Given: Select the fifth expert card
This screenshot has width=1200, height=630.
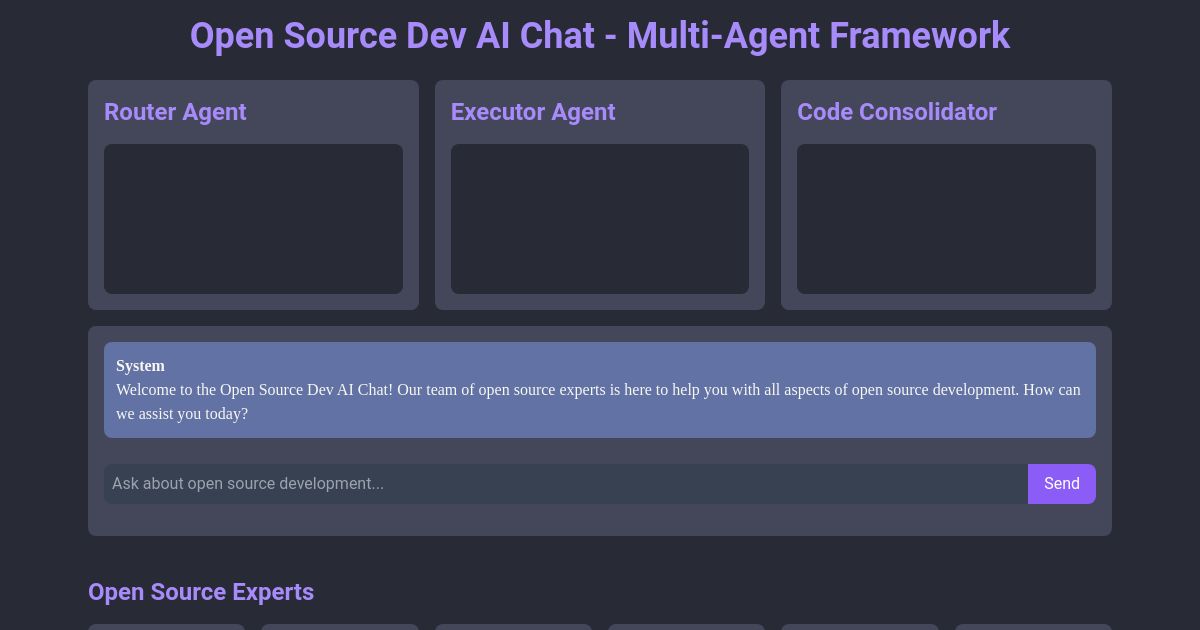Looking at the screenshot, I should point(860,628).
